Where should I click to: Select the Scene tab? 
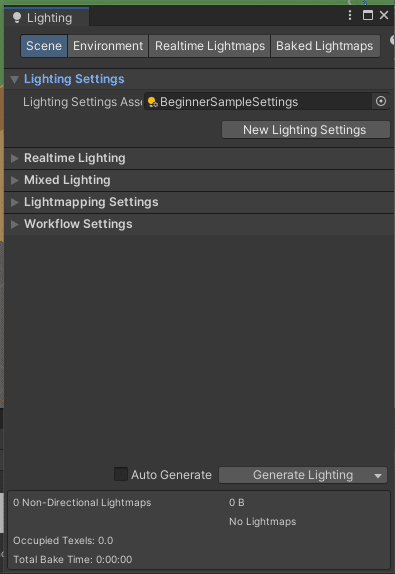pyautogui.click(x=44, y=46)
